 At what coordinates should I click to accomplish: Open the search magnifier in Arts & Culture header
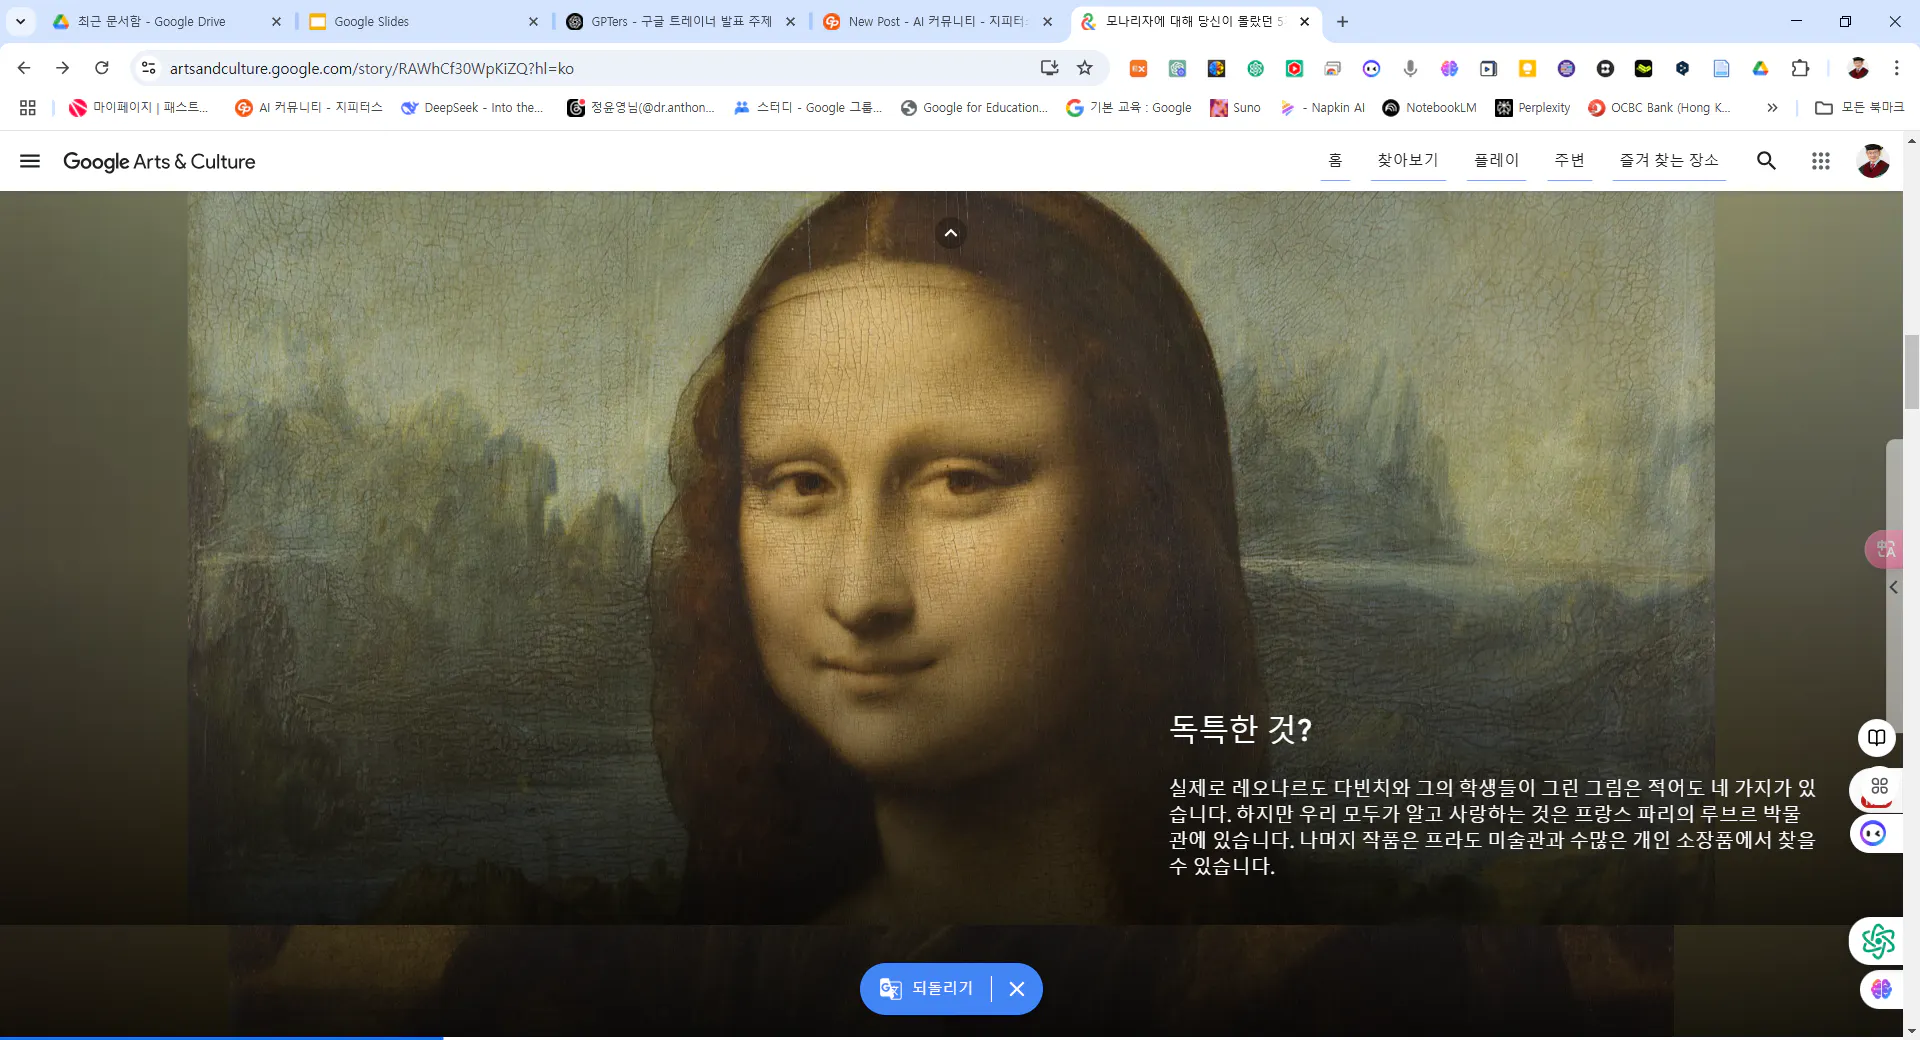click(x=1766, y=161)
